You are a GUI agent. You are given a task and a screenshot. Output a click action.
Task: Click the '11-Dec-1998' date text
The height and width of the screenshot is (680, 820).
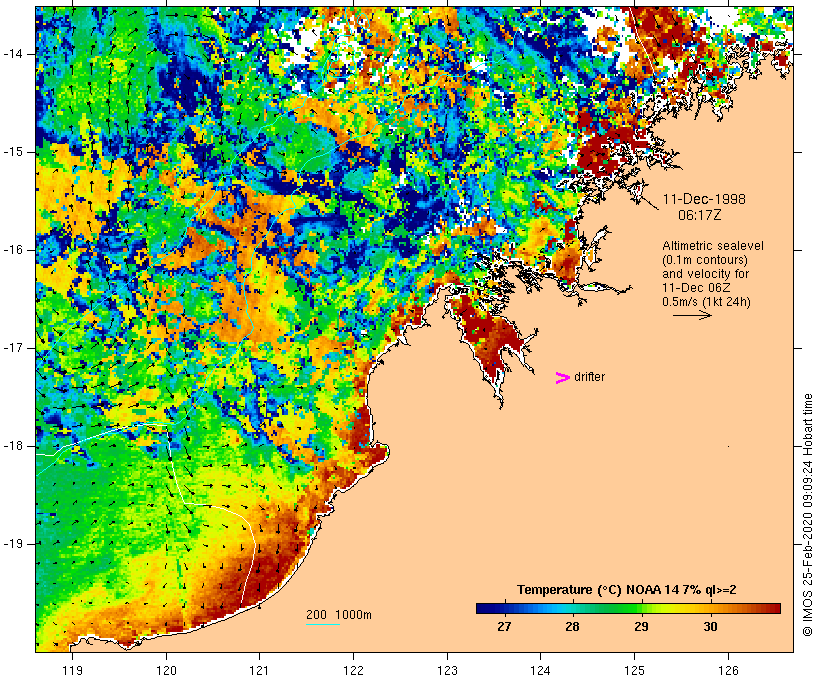coord(704,199)
